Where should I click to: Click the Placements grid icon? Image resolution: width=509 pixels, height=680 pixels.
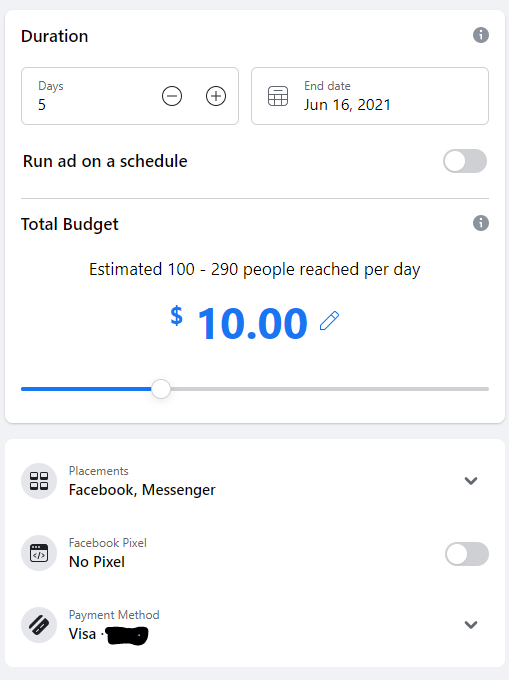39,481
